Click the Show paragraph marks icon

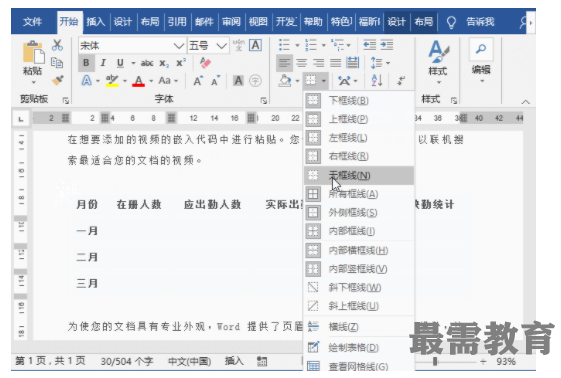point(401,81)
